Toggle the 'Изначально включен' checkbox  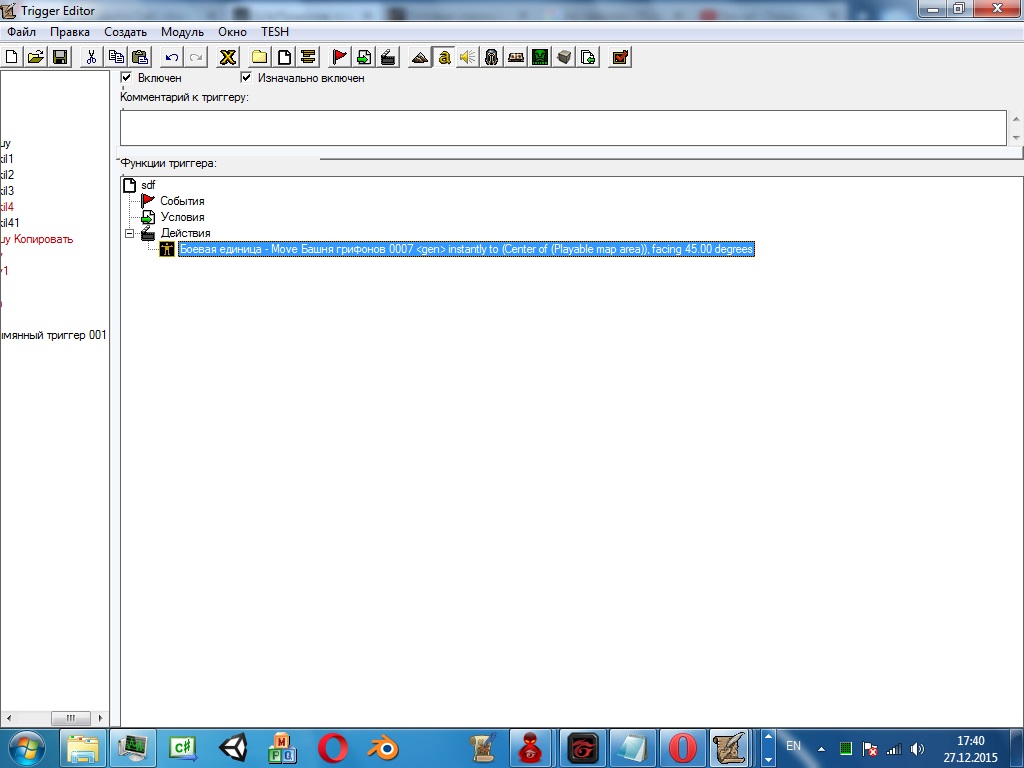(246, 78)
